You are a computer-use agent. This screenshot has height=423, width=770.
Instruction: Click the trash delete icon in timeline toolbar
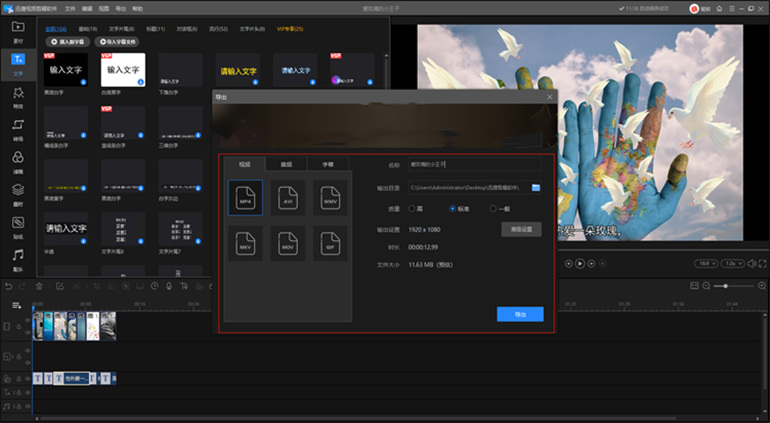[39, 286]
